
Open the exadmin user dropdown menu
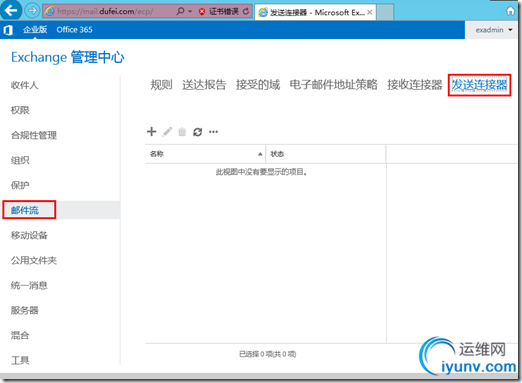(494, 30)
